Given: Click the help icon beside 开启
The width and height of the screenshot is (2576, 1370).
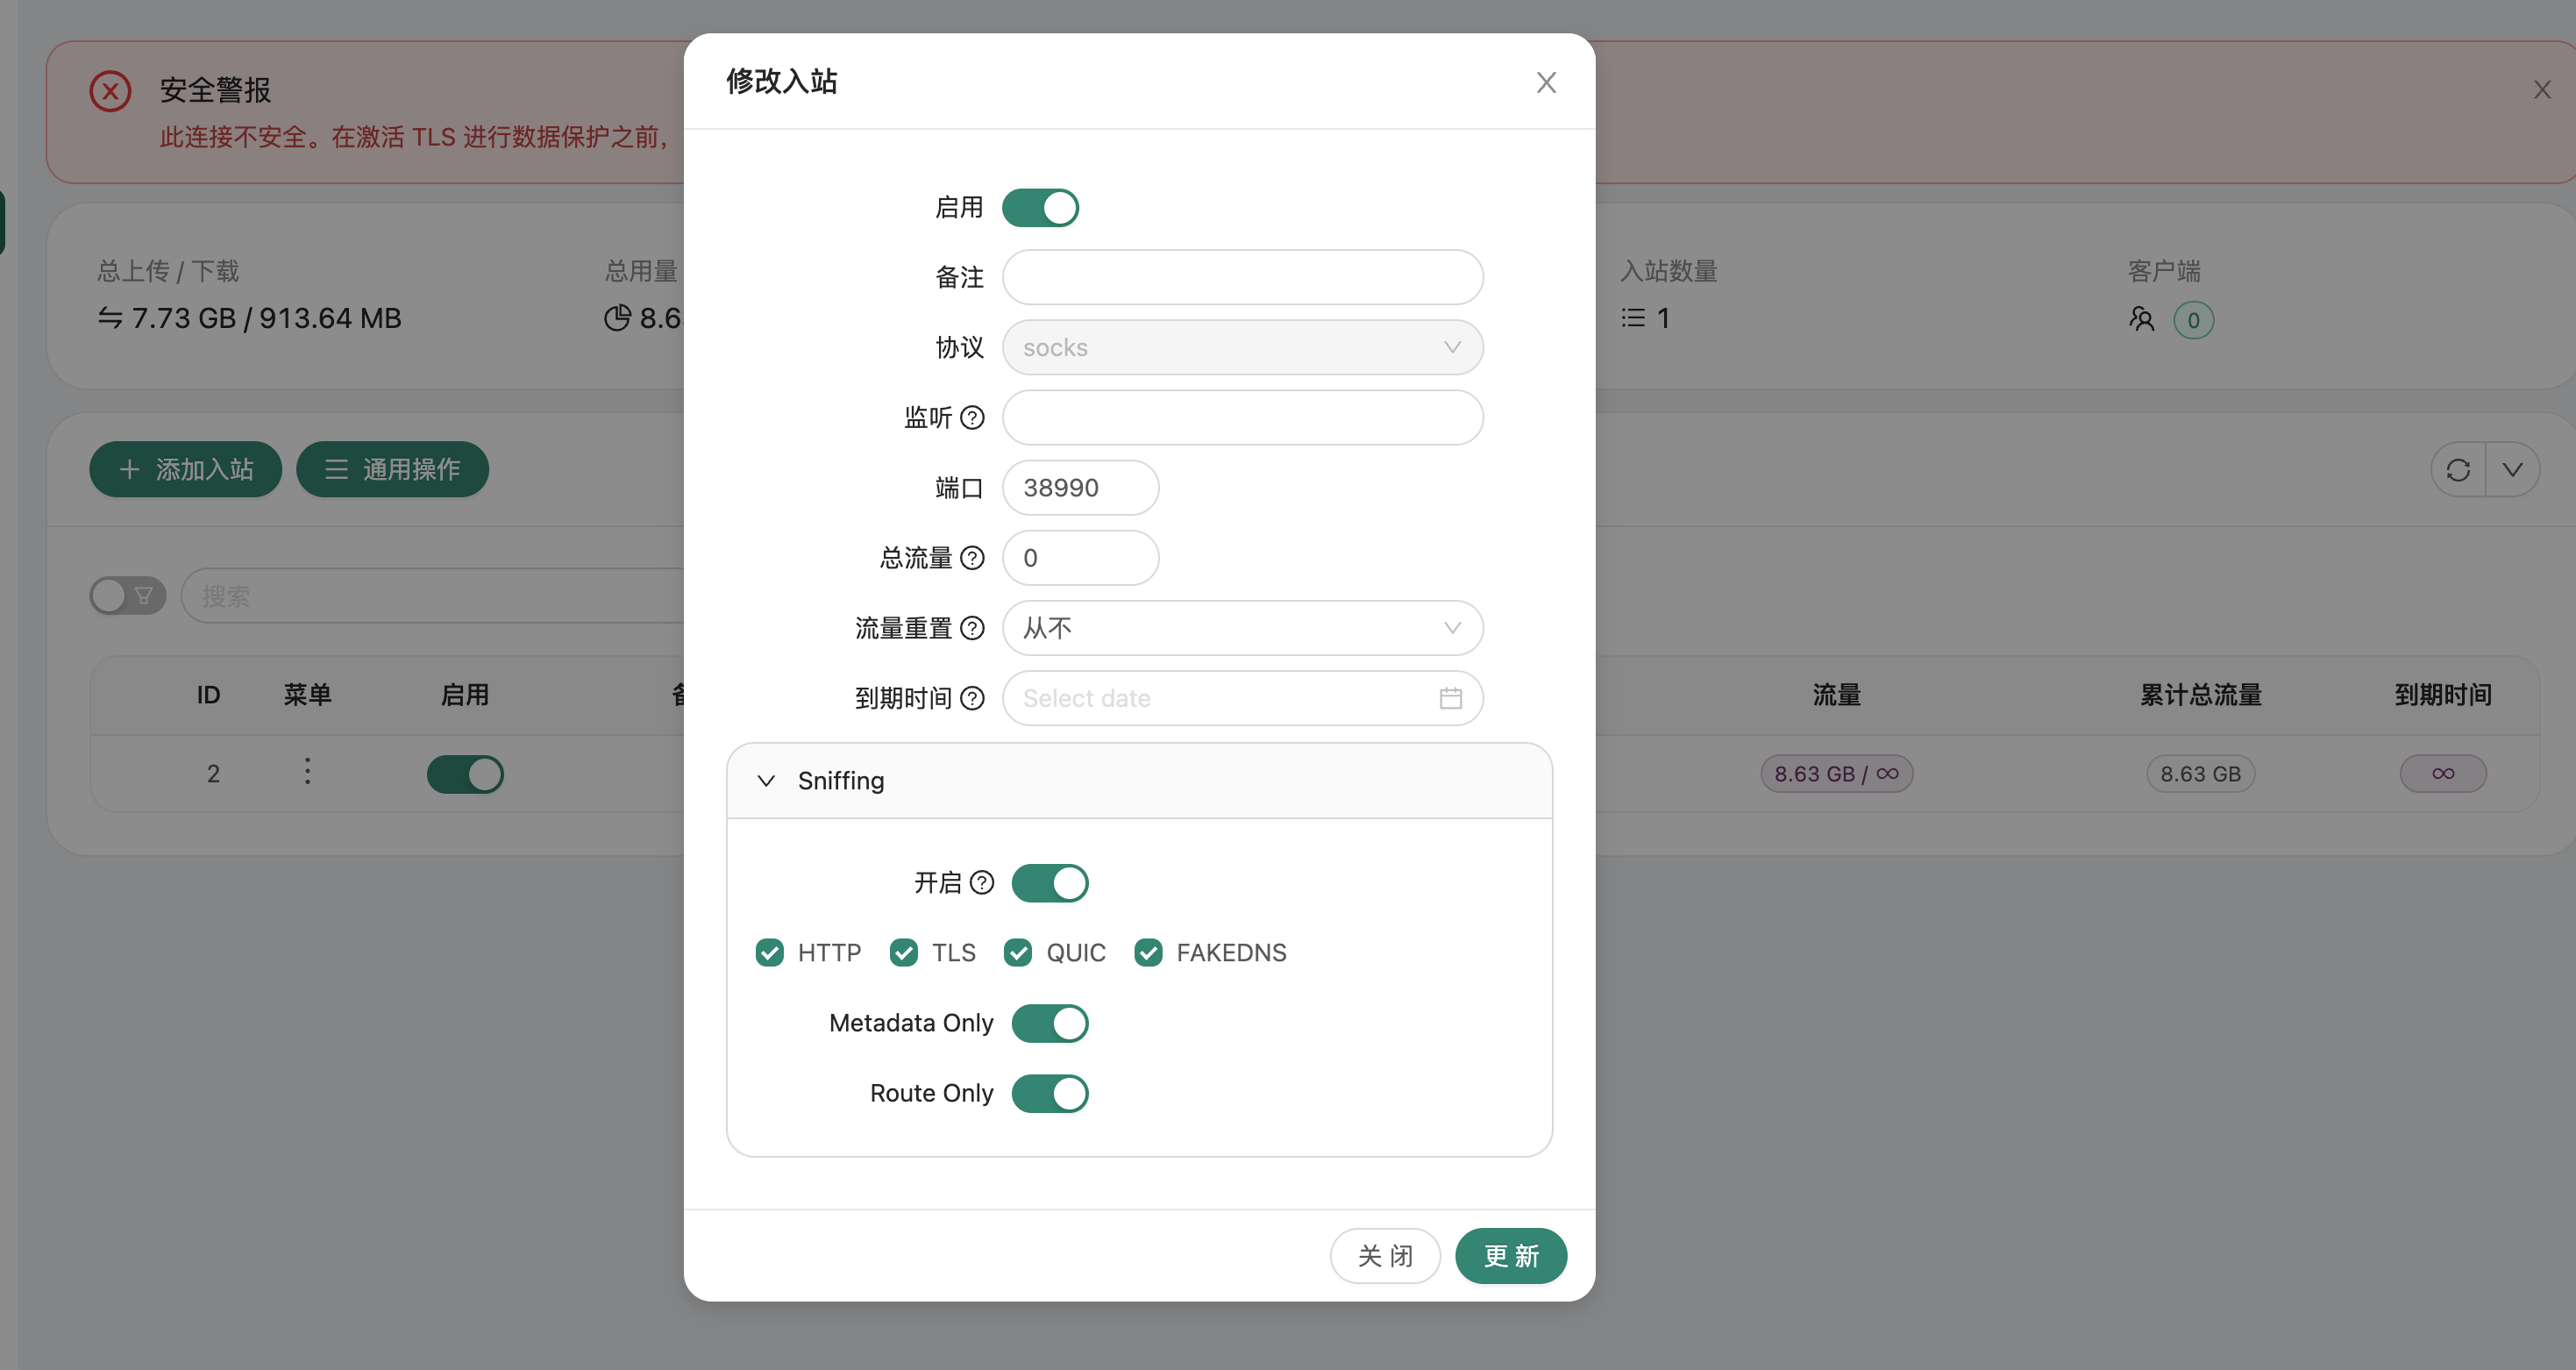Looking at the screenshot, I should (982, 882).
